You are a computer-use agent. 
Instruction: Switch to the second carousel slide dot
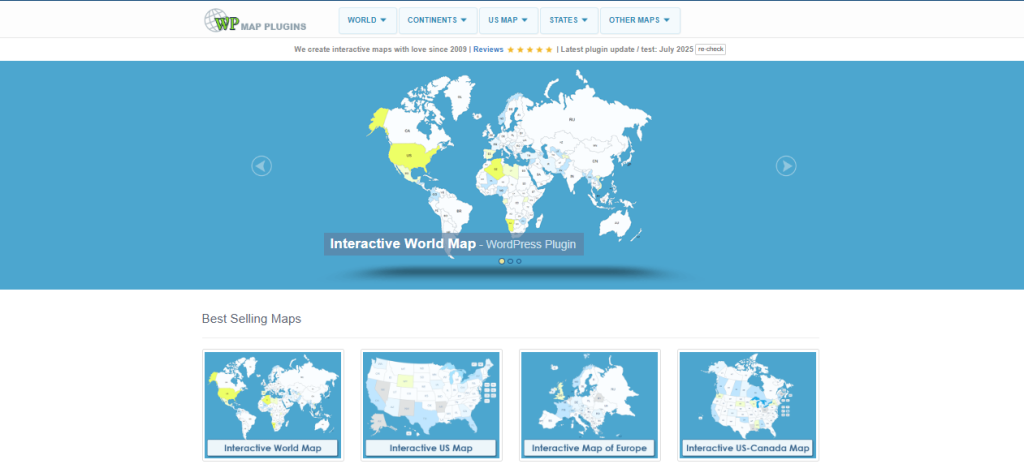[x=510, y=261]
